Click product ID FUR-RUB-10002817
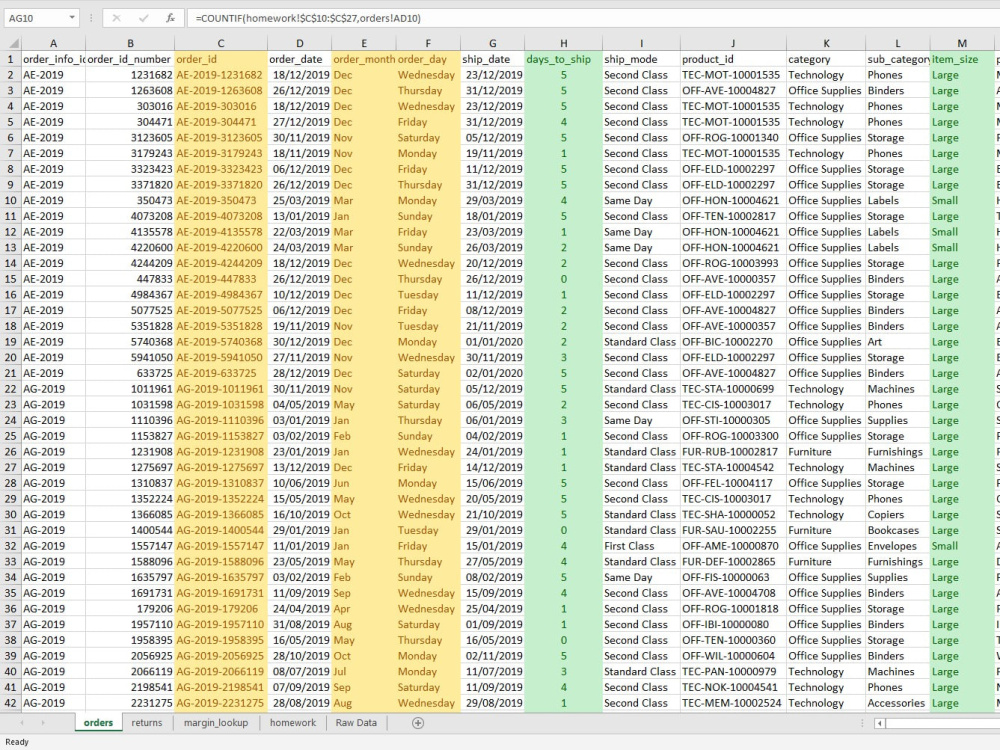Image resolution: width=1000 pixels, height=750 pixels. pyautogui.click(x=733, y=452)
